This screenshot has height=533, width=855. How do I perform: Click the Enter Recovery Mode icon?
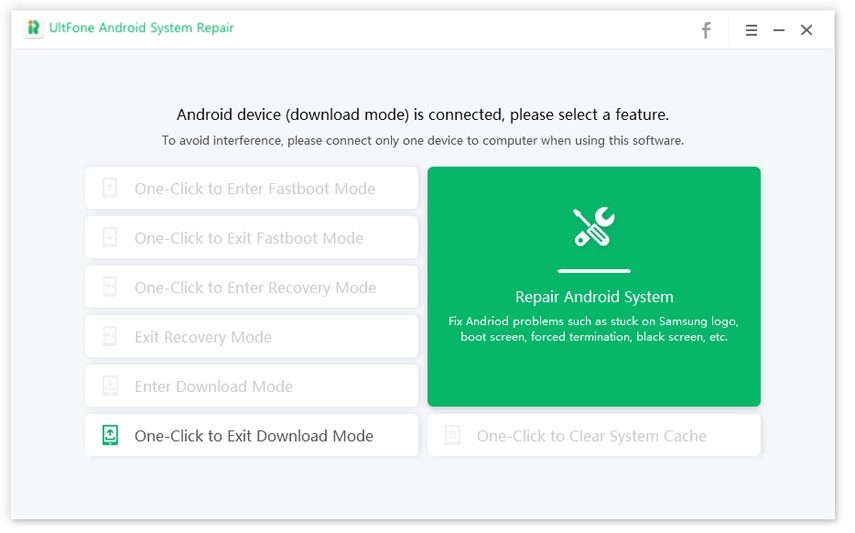[x=110, y=287]
